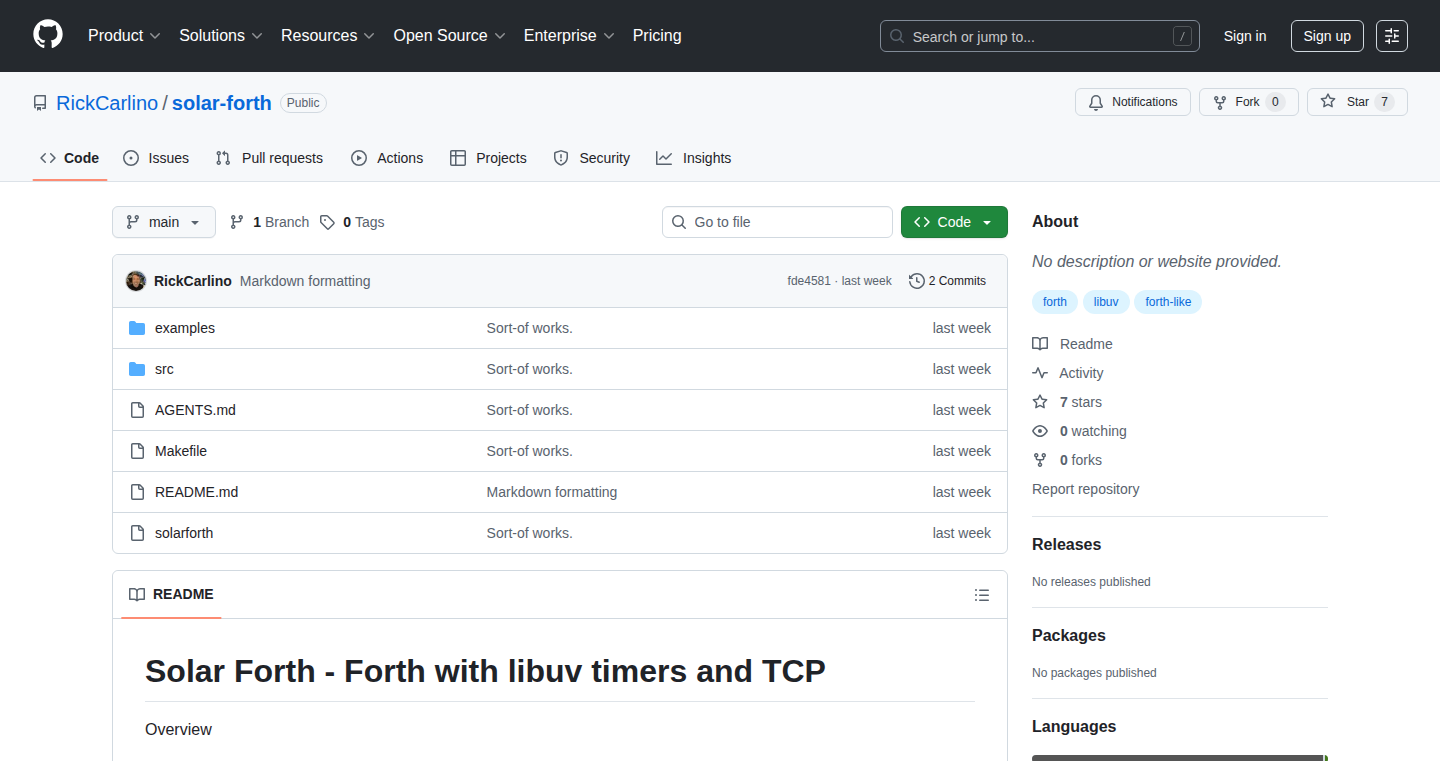This screenshot has height=761, width=1440.
Task: Expand the Product menu
Action: (x=124, y=36)
